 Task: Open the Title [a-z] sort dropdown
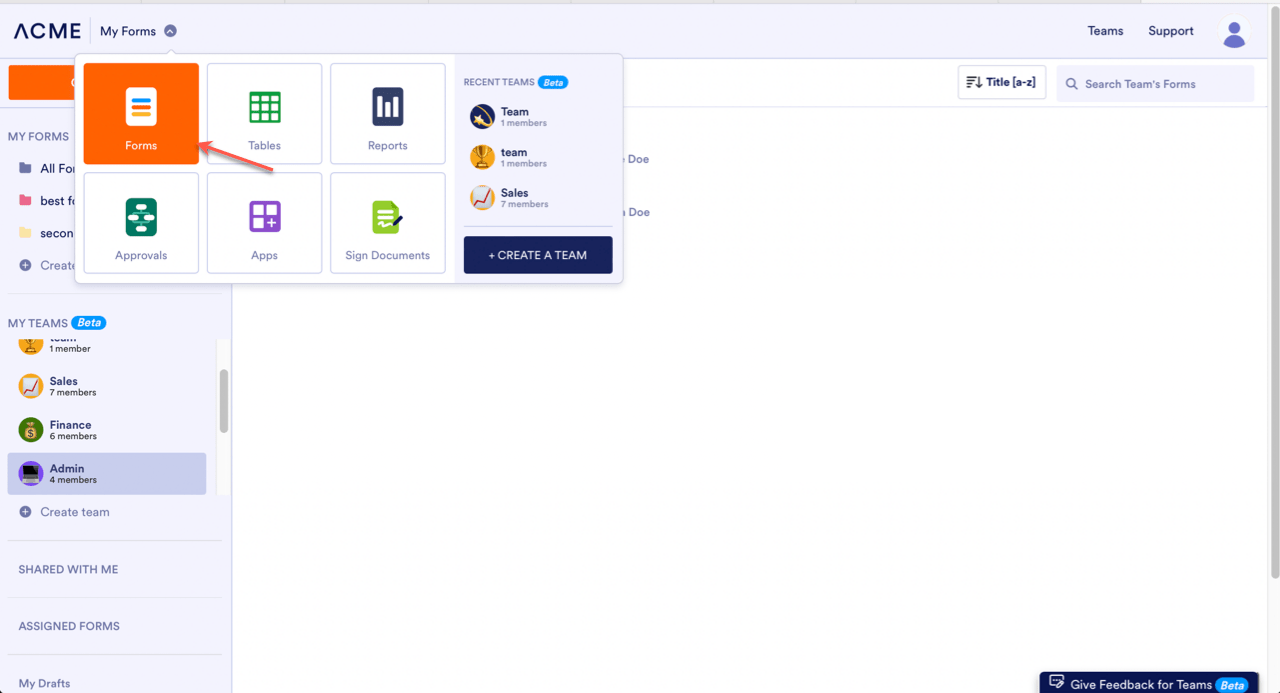coord(1002,82)
